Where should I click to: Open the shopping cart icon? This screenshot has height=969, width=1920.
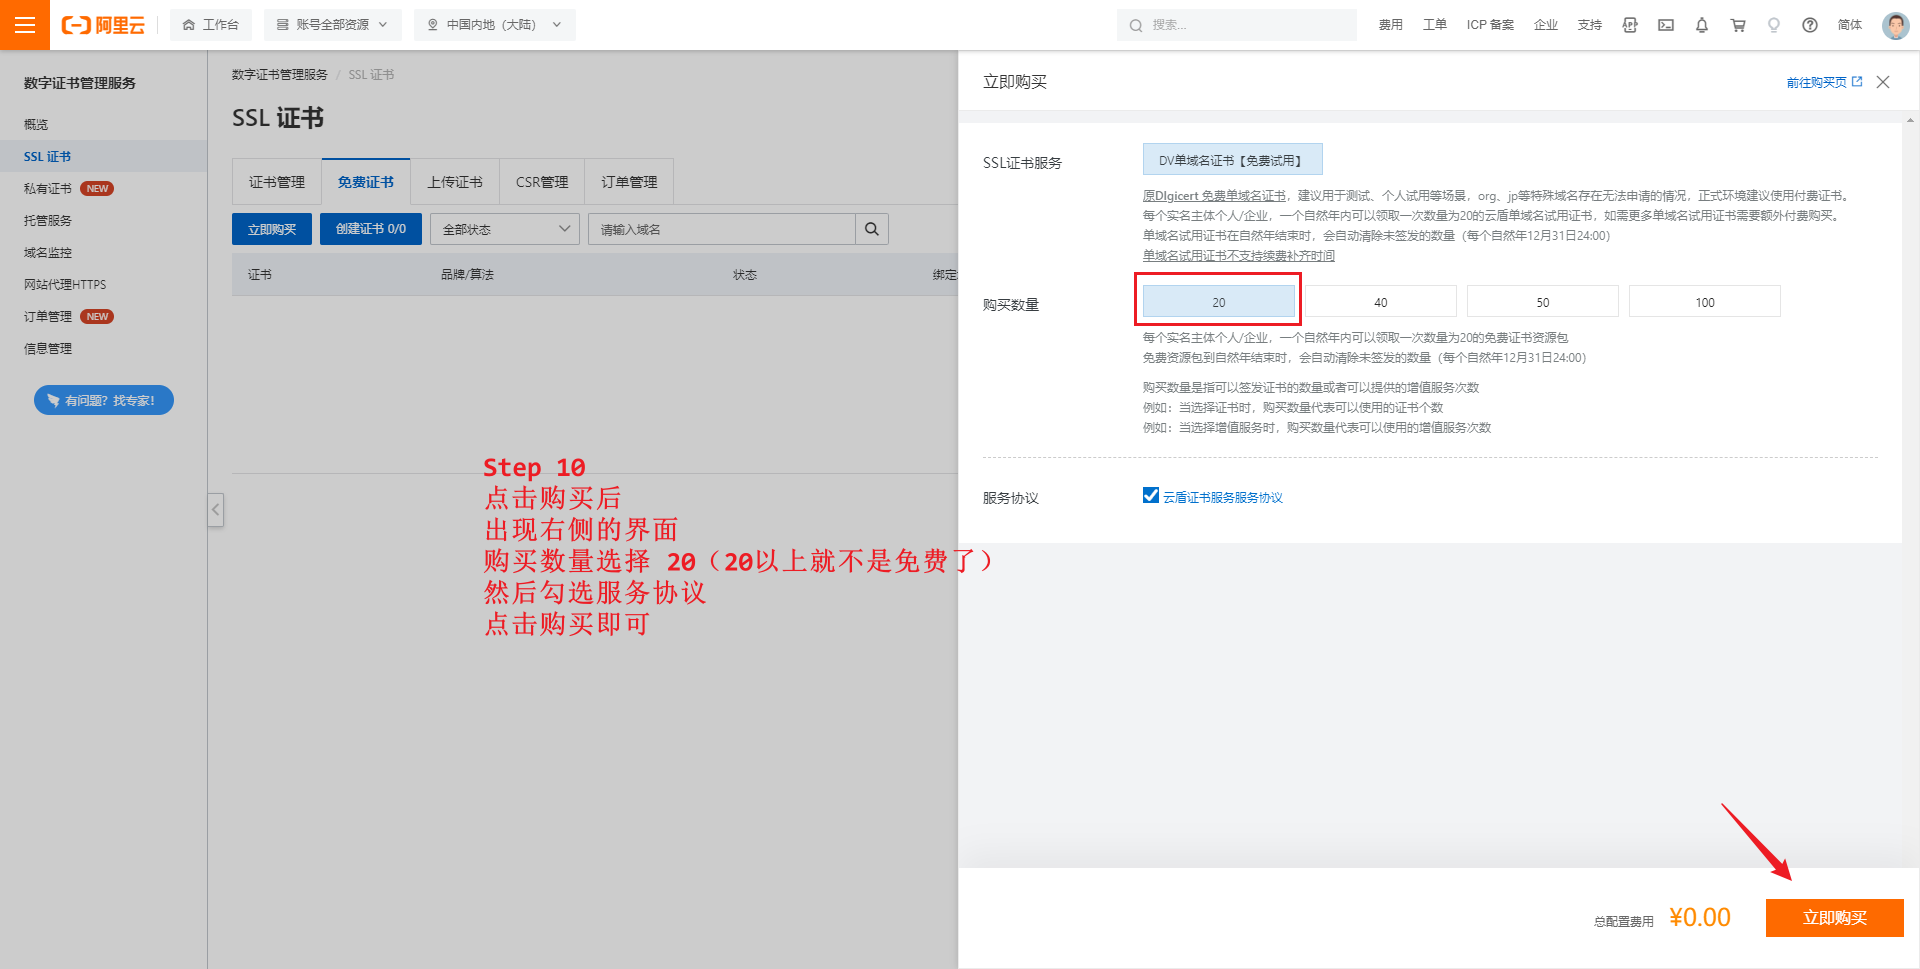(1738, 25)
